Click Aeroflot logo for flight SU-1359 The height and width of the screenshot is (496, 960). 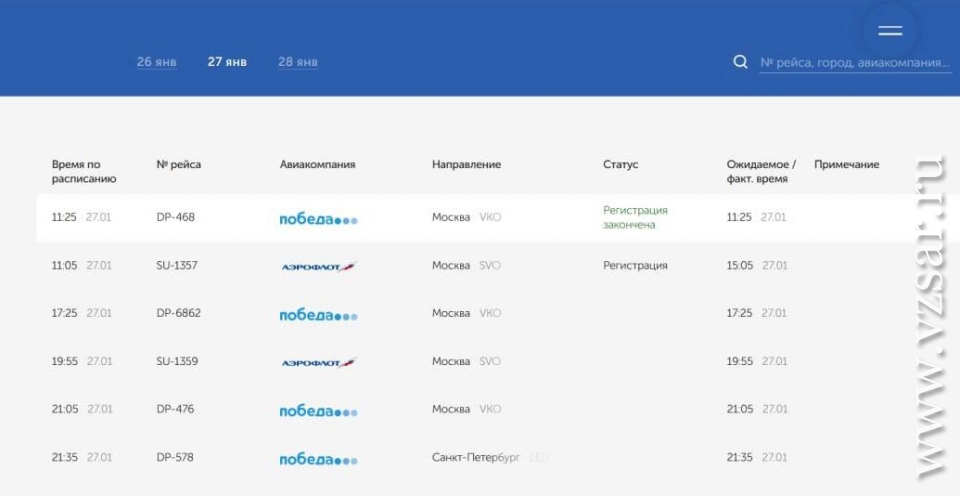point(318,363)
